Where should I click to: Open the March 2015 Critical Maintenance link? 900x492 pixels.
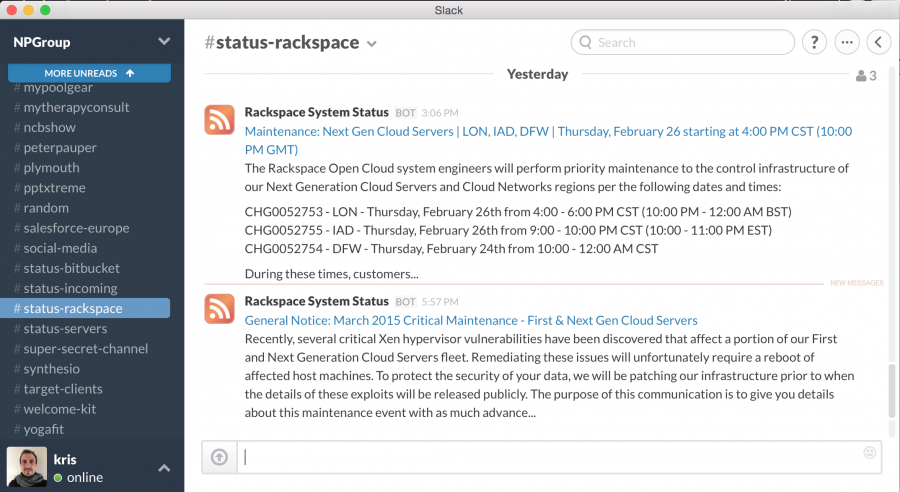tap(471, 320)
